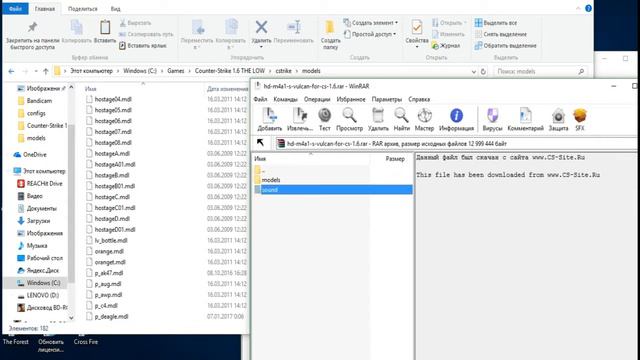Open Файл tab in Explorer ribbon
This screenshot has width=640, height=360.
[15, 9]
